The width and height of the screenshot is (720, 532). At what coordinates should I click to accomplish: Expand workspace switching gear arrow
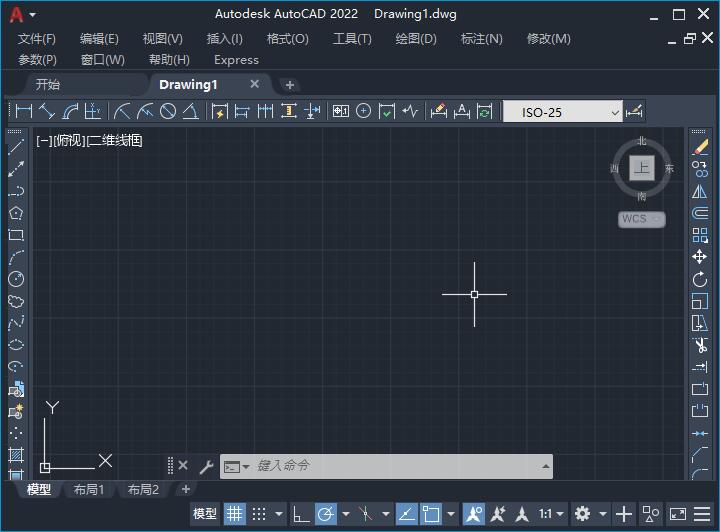tap(603, 514)
